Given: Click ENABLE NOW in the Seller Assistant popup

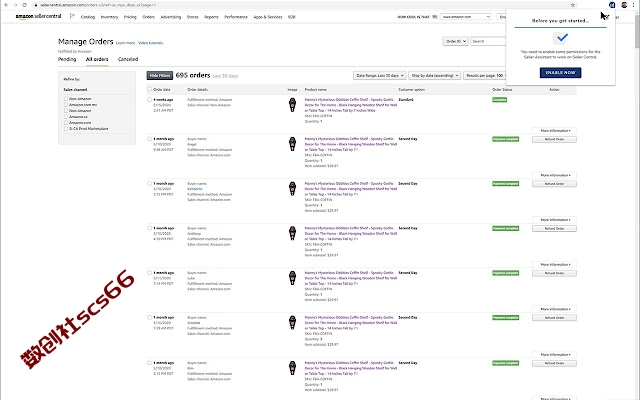Looking at the screenshot, I should pyautogui.click(x=560, y=73).
